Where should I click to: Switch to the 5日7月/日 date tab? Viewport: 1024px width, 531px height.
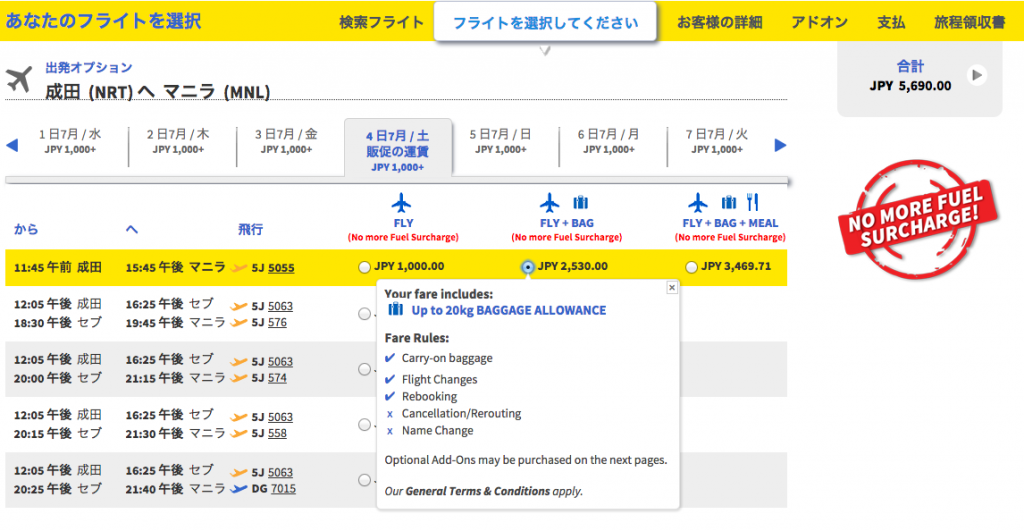coord(500,141)
